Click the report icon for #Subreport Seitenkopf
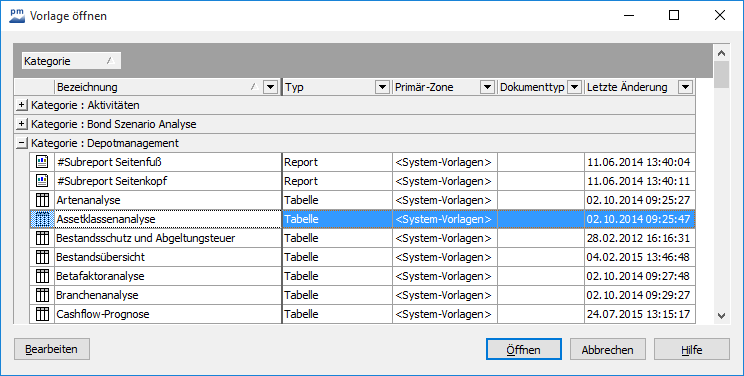This screenshot has height=376, width=744. coord(42,181)
